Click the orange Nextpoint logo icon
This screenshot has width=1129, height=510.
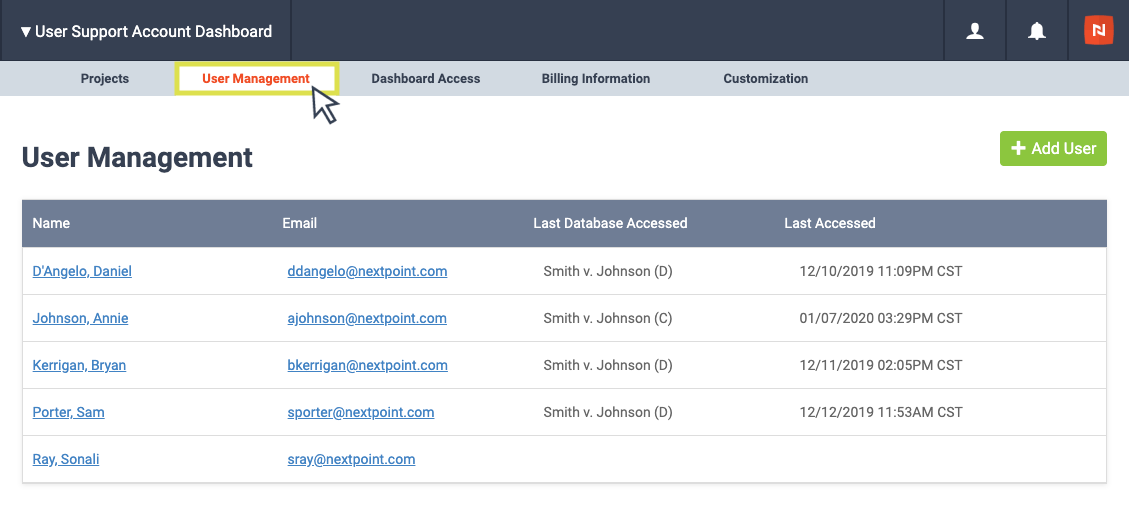tap(1098, 31)
